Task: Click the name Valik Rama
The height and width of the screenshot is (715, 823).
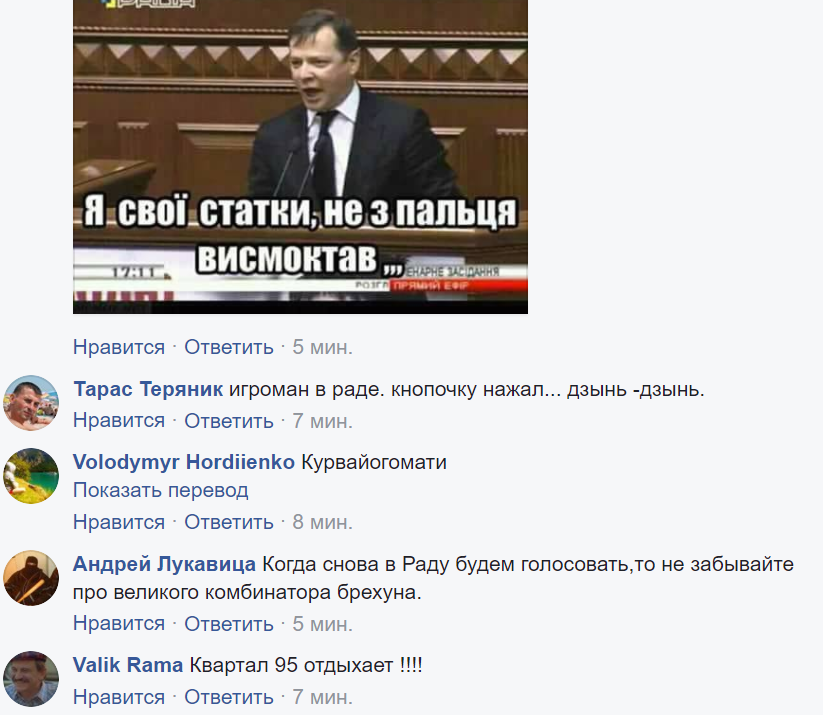Action: 128,666
